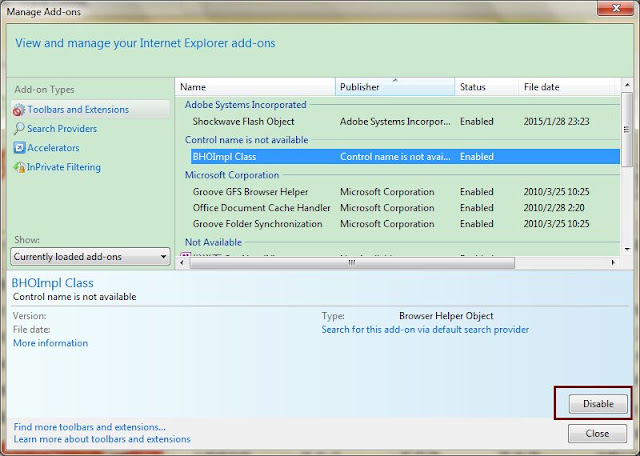Click Enabled status of Shockwave Flash Object

click(477, 122)
